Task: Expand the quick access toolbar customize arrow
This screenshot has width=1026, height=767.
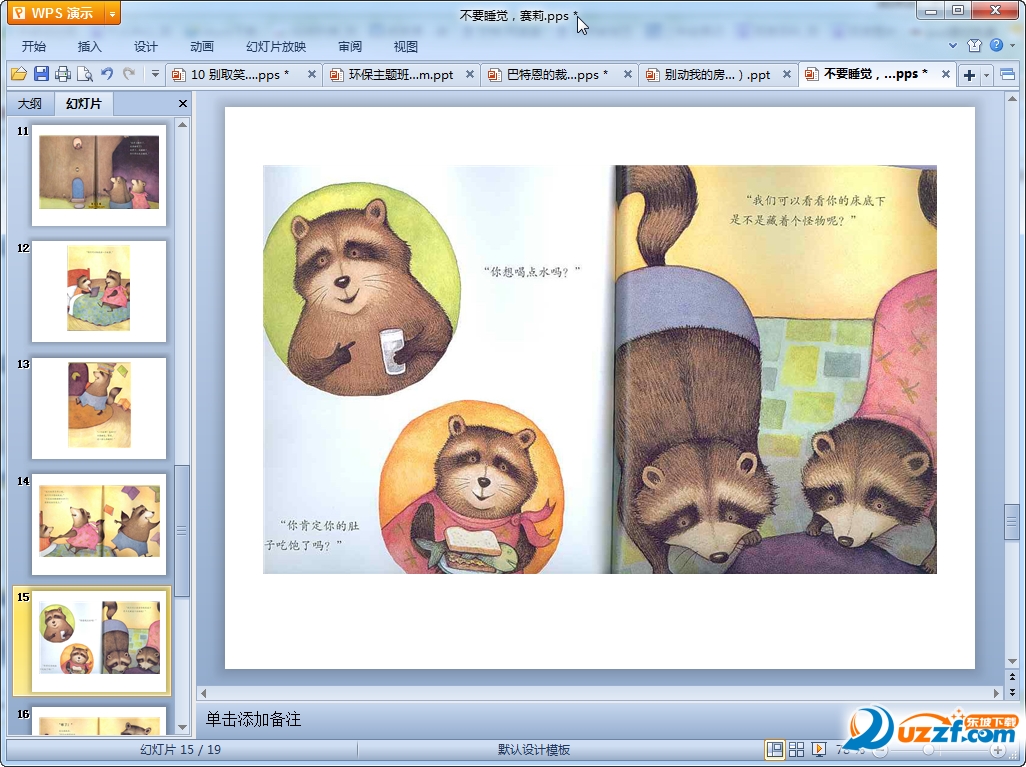Action: (155, 74)
